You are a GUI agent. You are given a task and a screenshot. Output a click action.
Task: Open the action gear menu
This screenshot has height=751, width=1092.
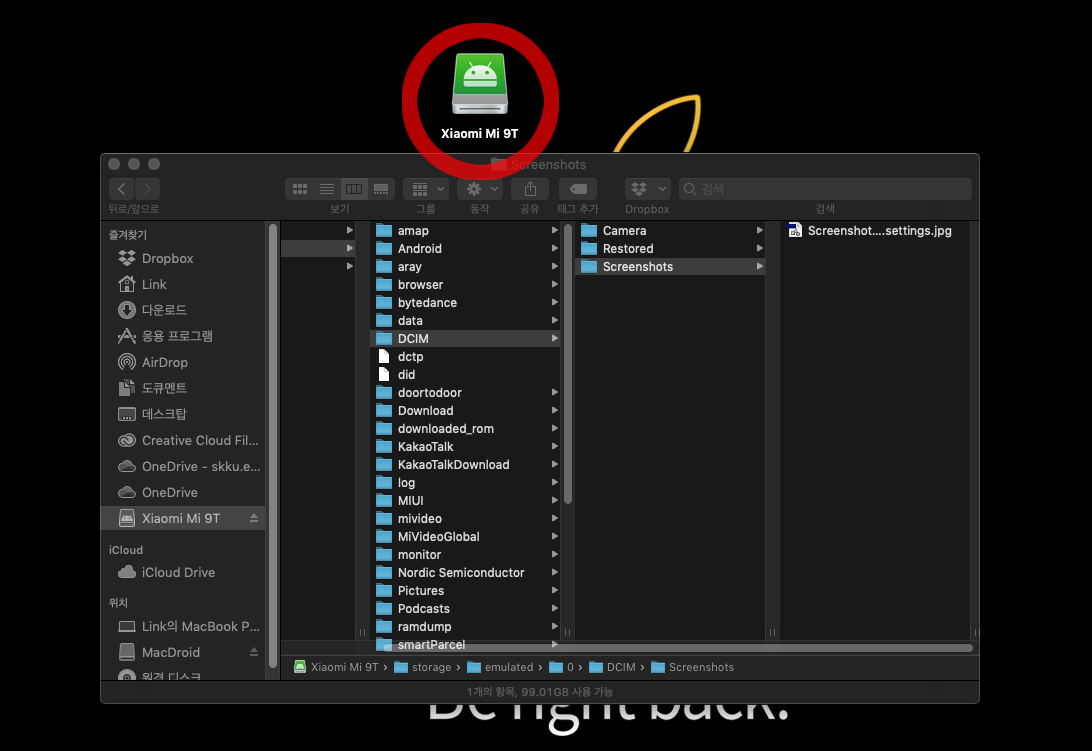[x=481, y=189]
